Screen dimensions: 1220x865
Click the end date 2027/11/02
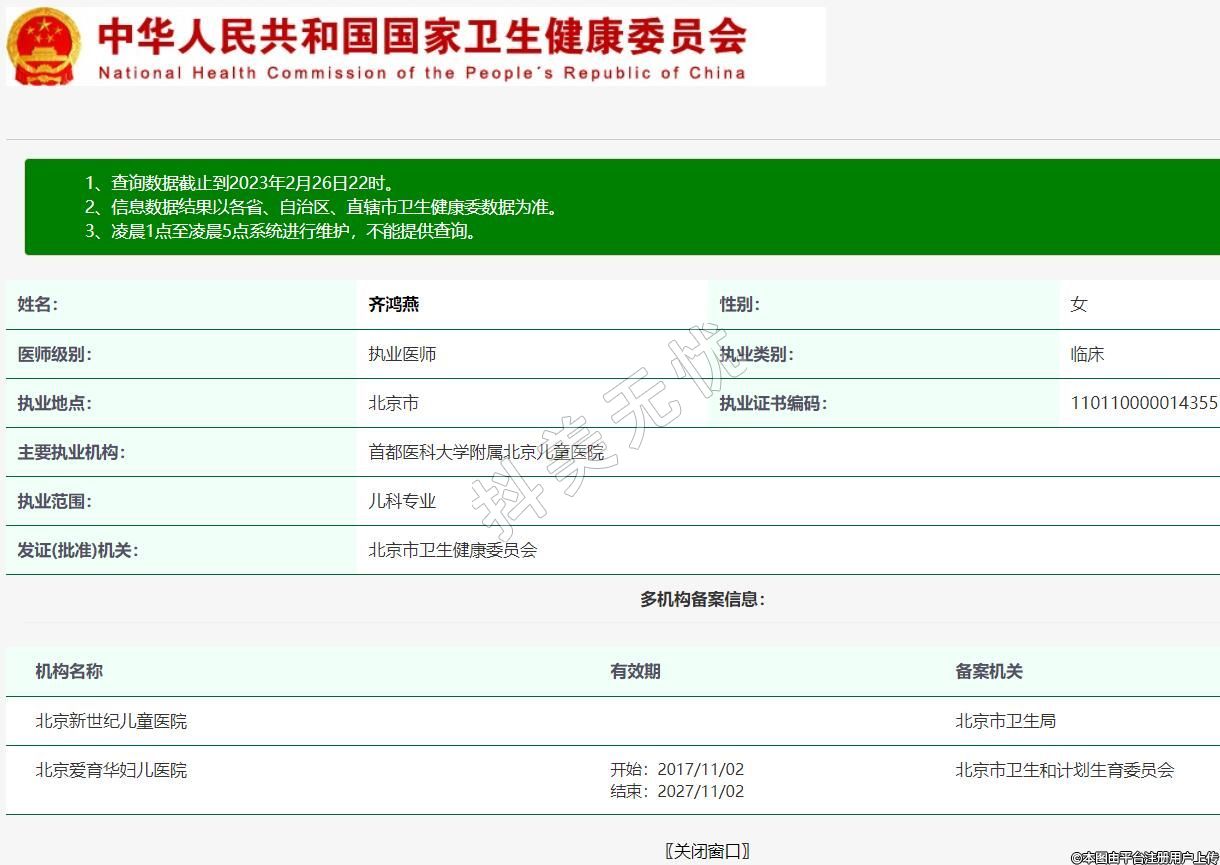click(700, 791)
